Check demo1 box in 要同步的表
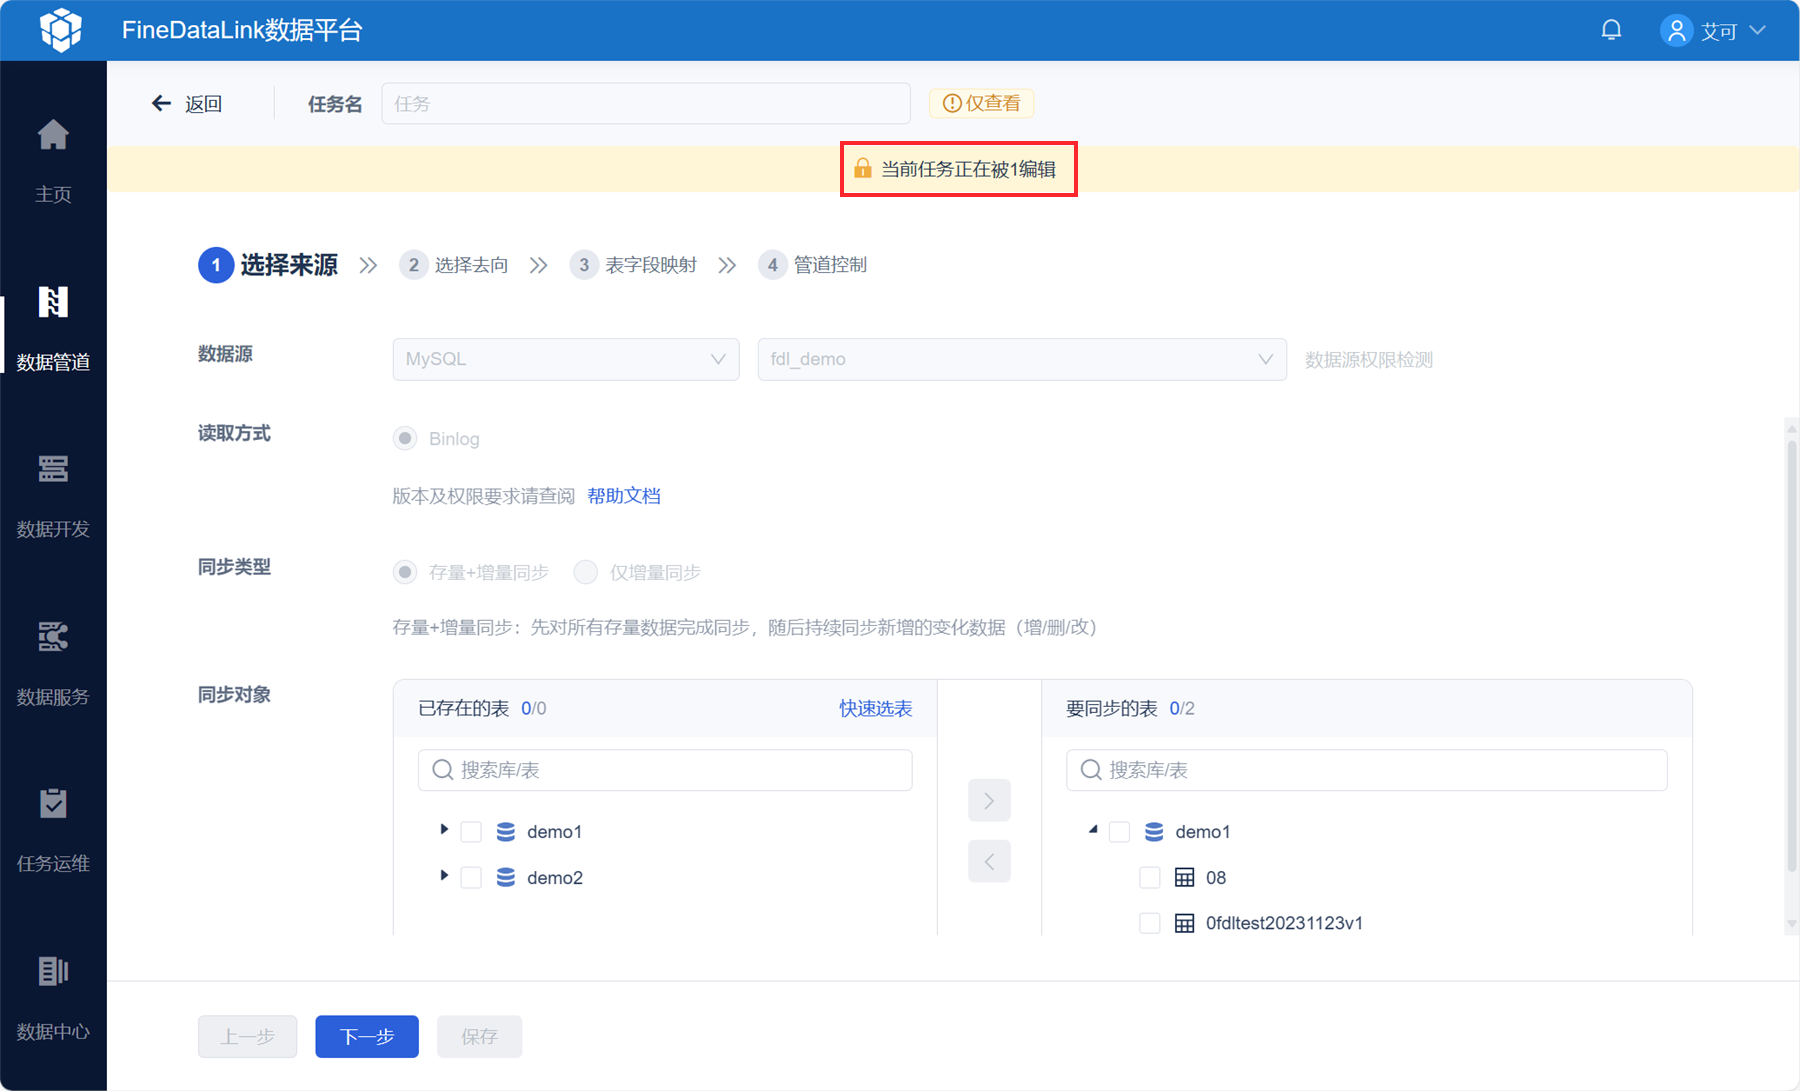 pyautogui.click(x=1120, y=832)
